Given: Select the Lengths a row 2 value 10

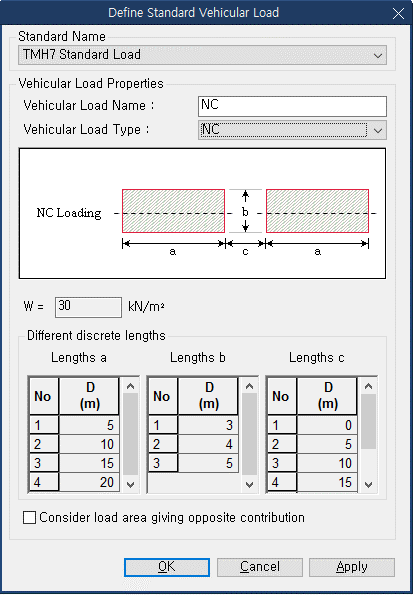Looking at the screenshot, I should coord(89,444).
